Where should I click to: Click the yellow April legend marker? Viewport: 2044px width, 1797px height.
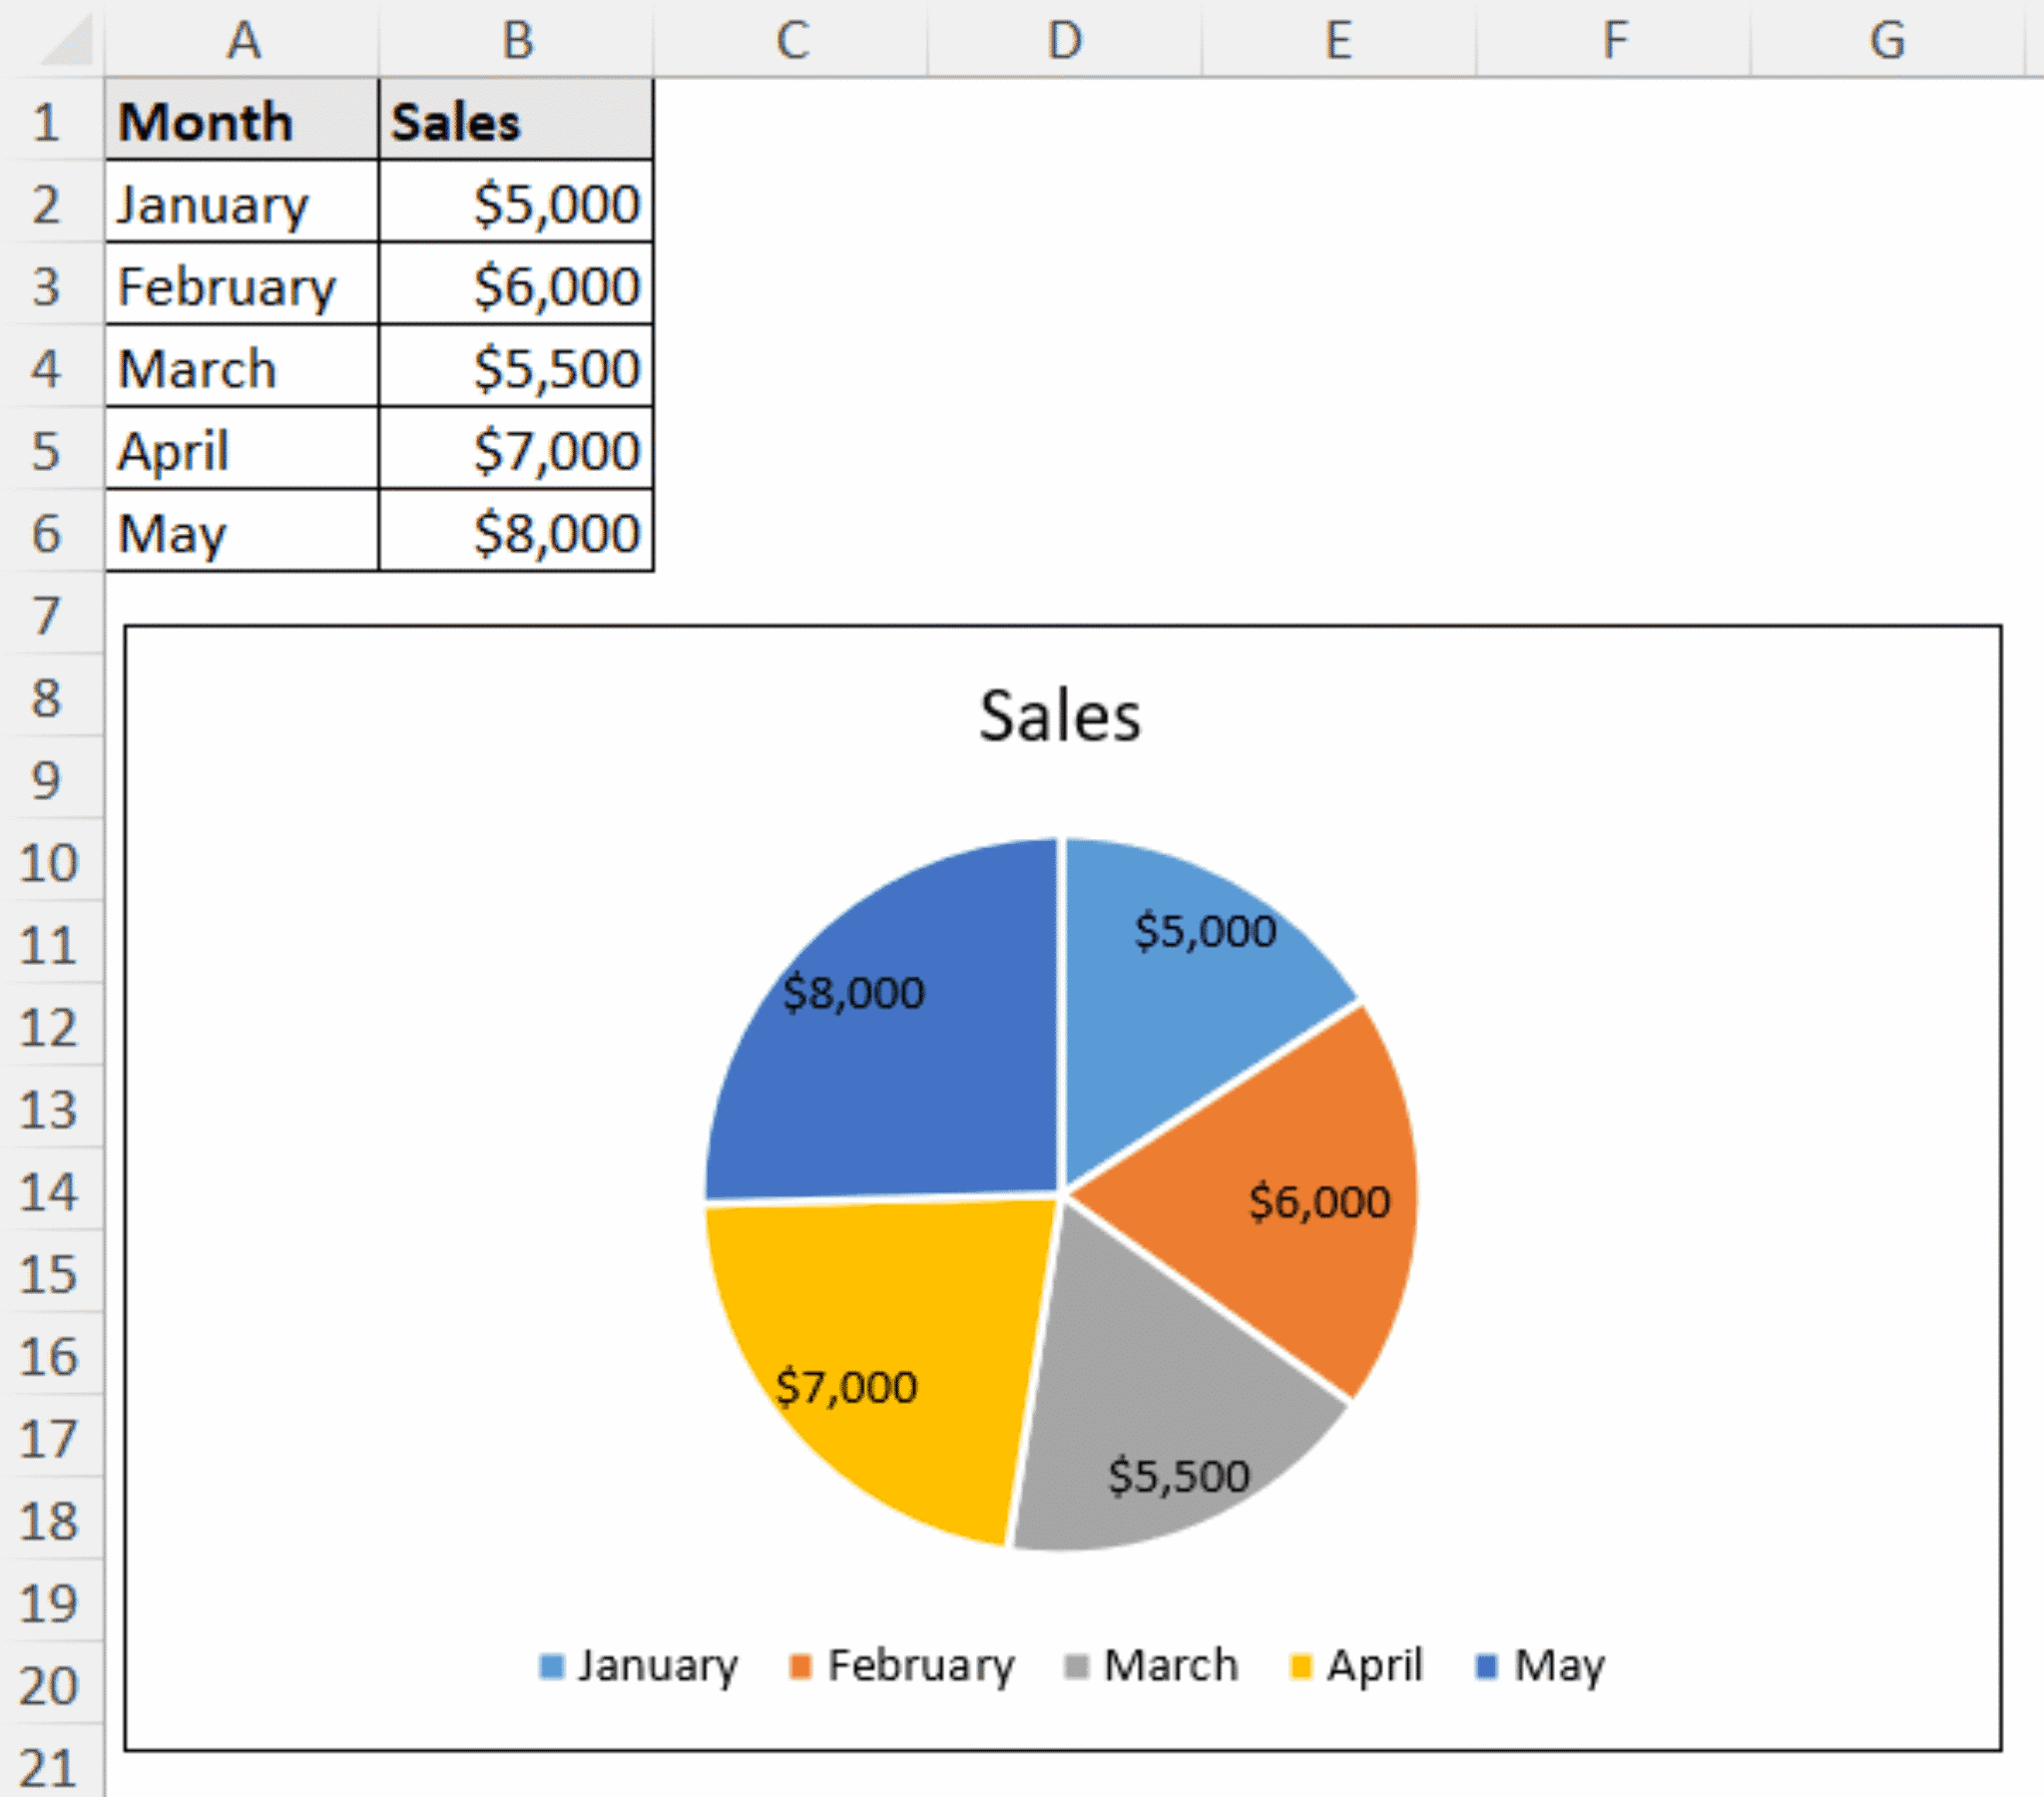click(x=1299, y=1663)
